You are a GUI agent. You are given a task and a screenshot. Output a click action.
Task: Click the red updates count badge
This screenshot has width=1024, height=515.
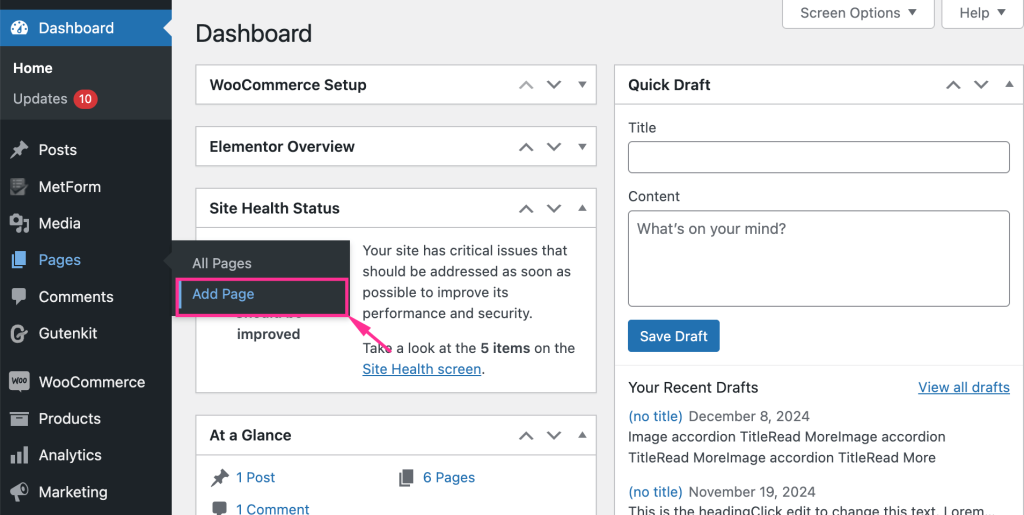(85, 99)
